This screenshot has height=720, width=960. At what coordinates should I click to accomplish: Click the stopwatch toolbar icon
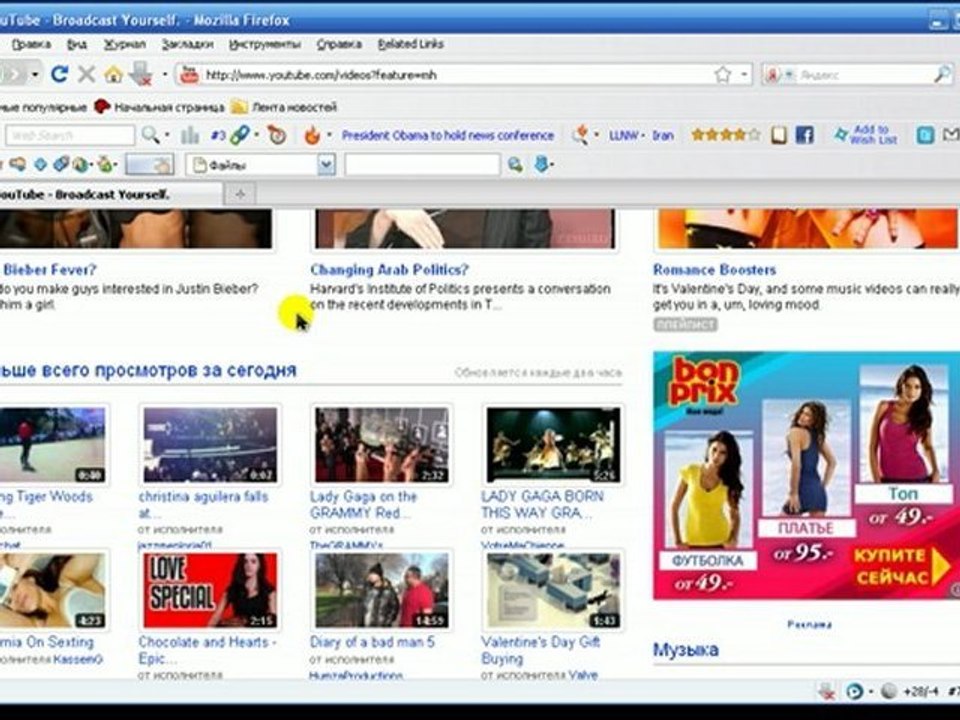click(277, 135)
